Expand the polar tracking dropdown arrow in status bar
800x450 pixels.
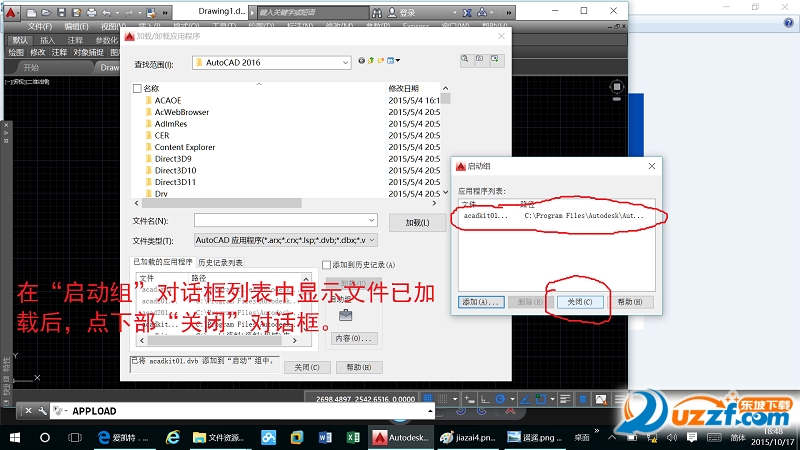click(x=512, y=399)
